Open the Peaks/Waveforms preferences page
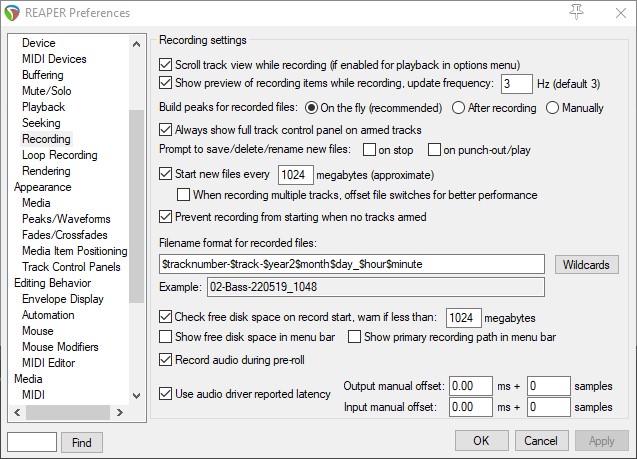The height and width of the screenshot is (459, 637). coord(66,219)
